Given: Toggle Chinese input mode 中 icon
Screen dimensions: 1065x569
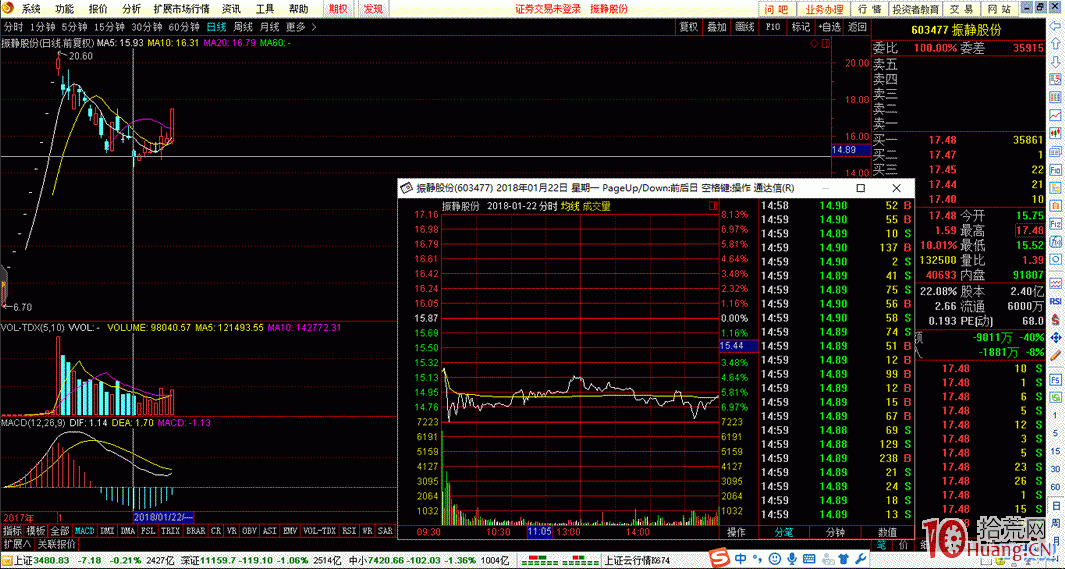Looking at the screenshot, I should 740,559.
